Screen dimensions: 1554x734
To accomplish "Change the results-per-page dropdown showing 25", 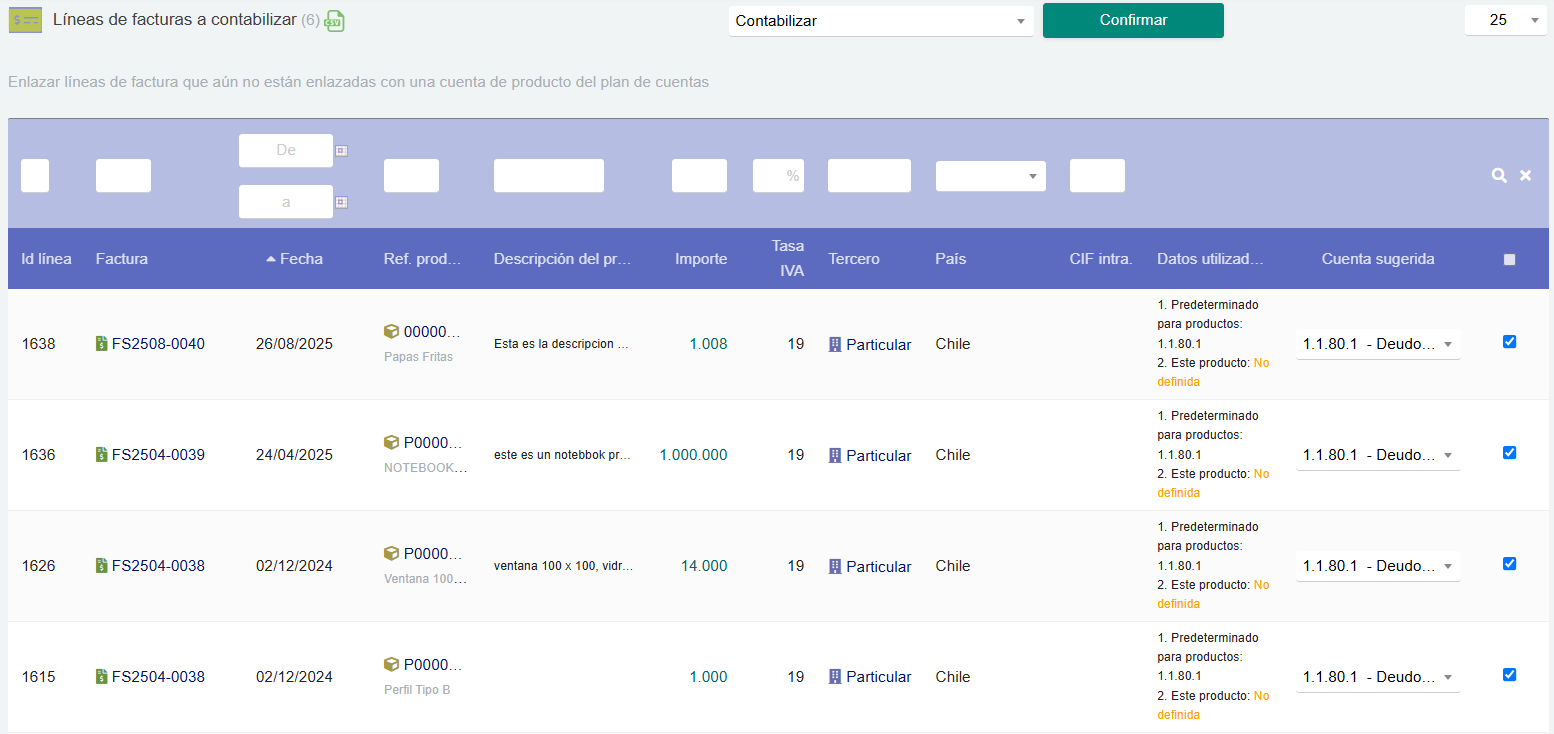I will pyautogui.click(x=1505, y=19).
